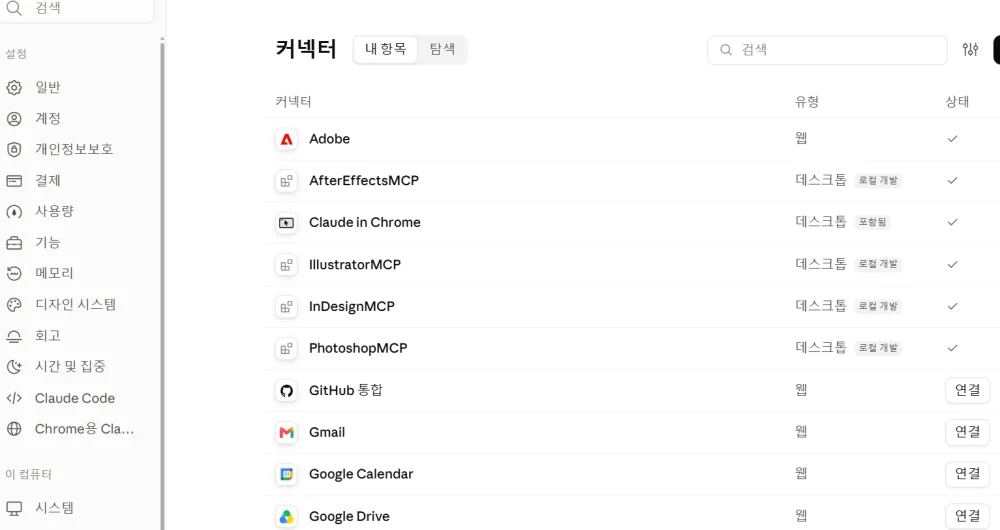Open the Google Calendar icon

coord(286,475)
